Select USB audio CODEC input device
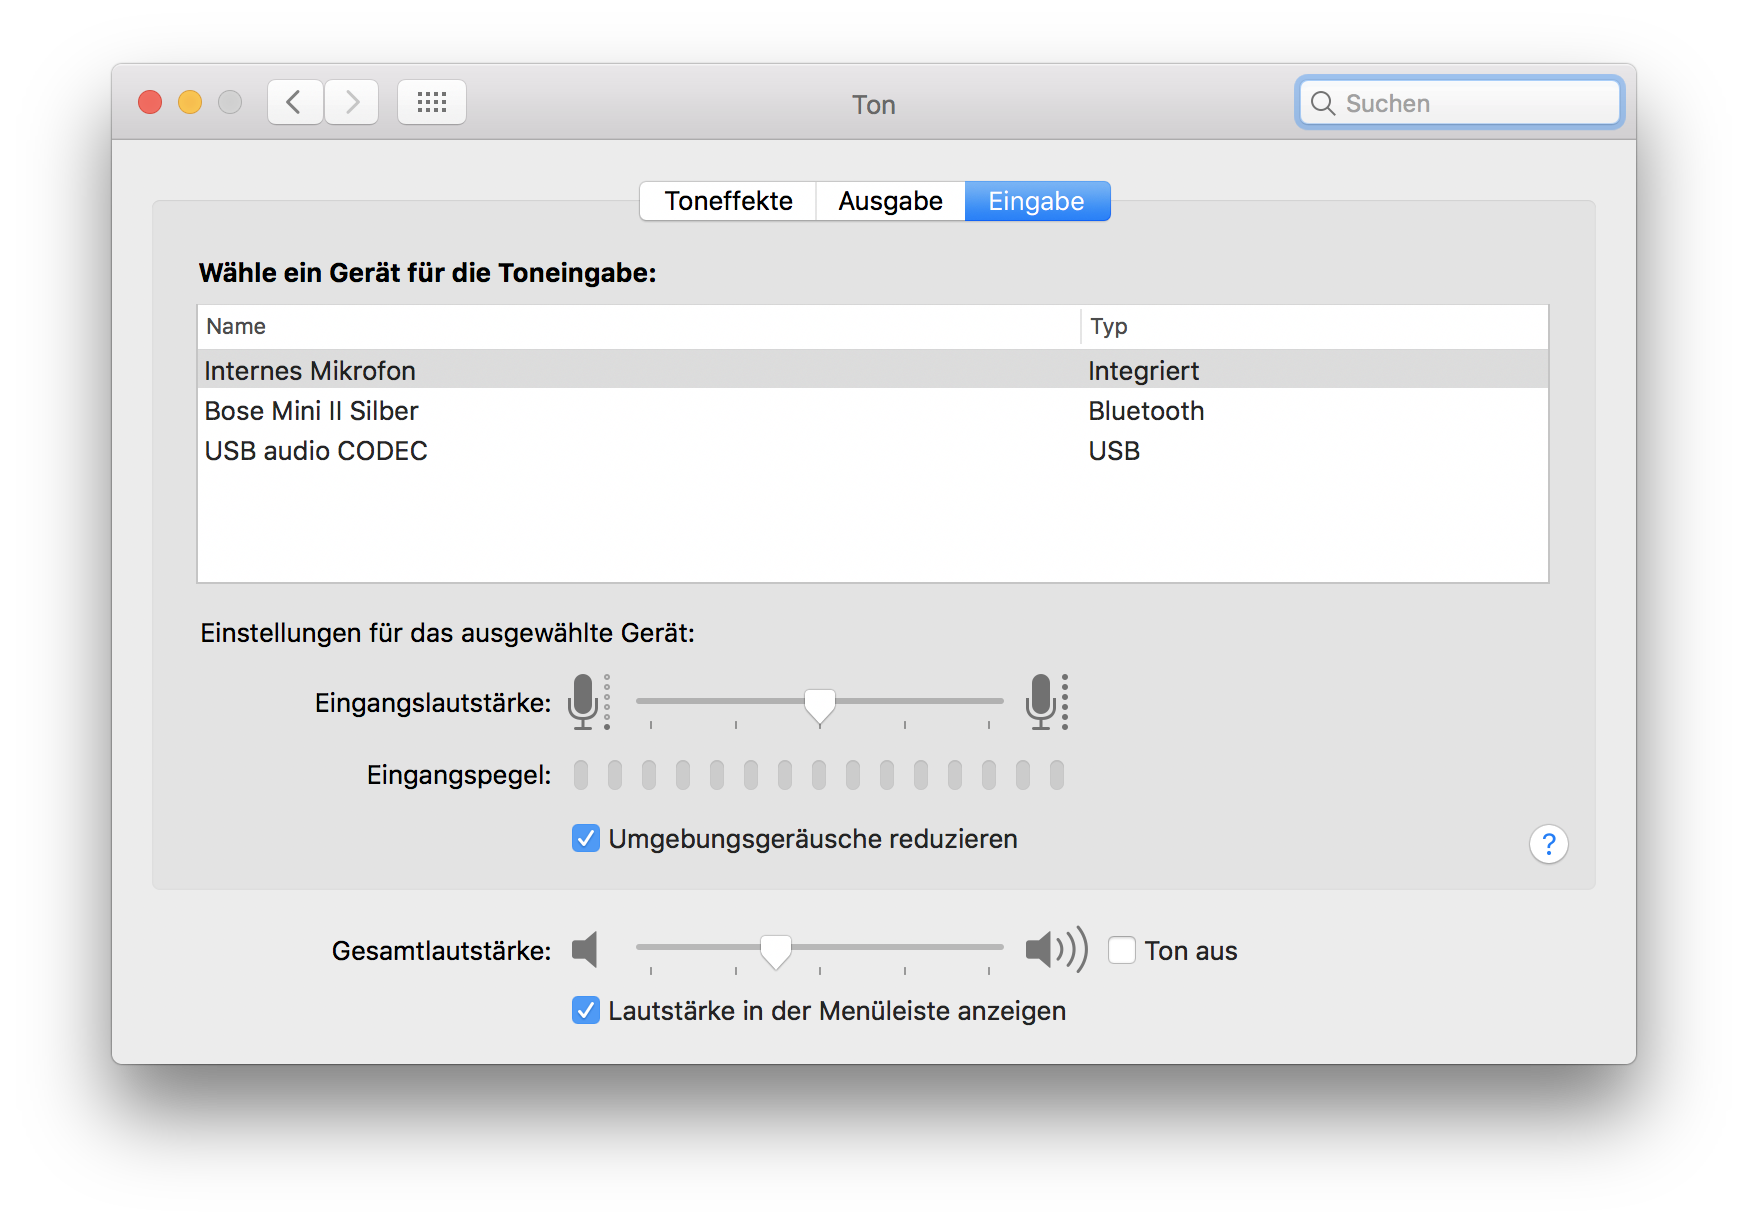Screen dimensions: 1748x1224 click(316, 451)
